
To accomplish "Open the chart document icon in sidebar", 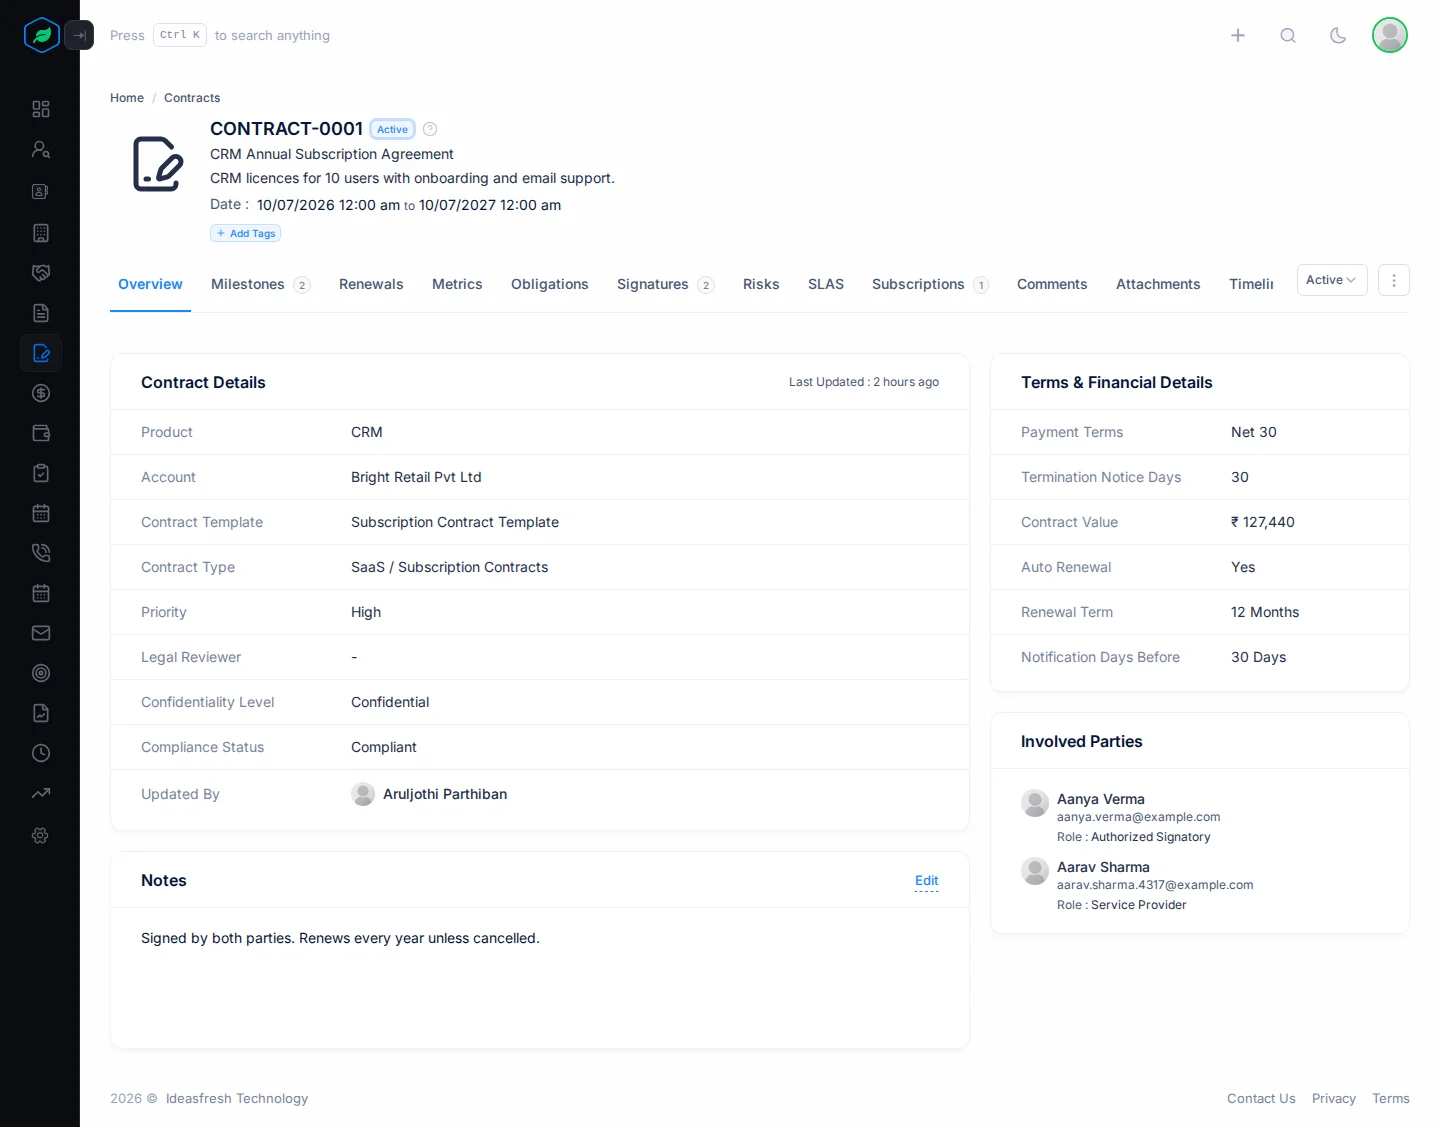I will 41,713.
